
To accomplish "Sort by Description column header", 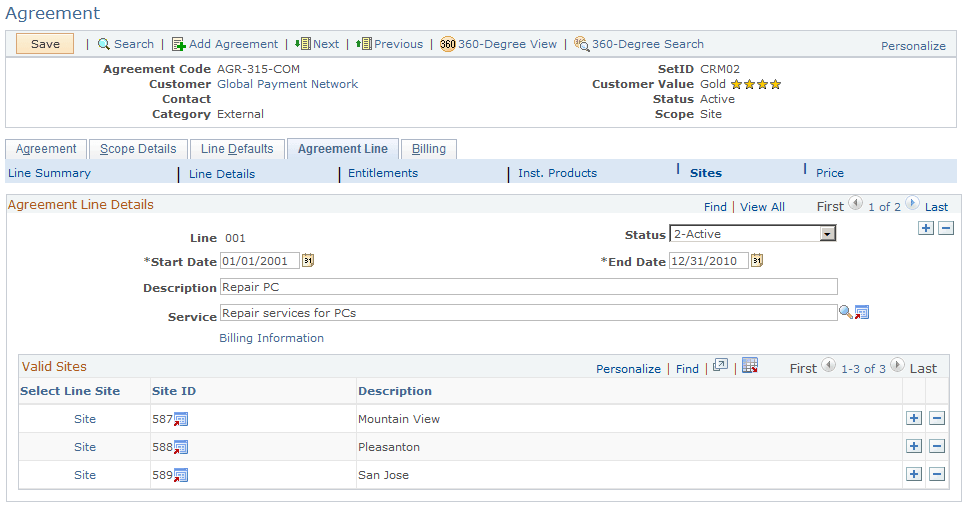I will coord(395,391).
